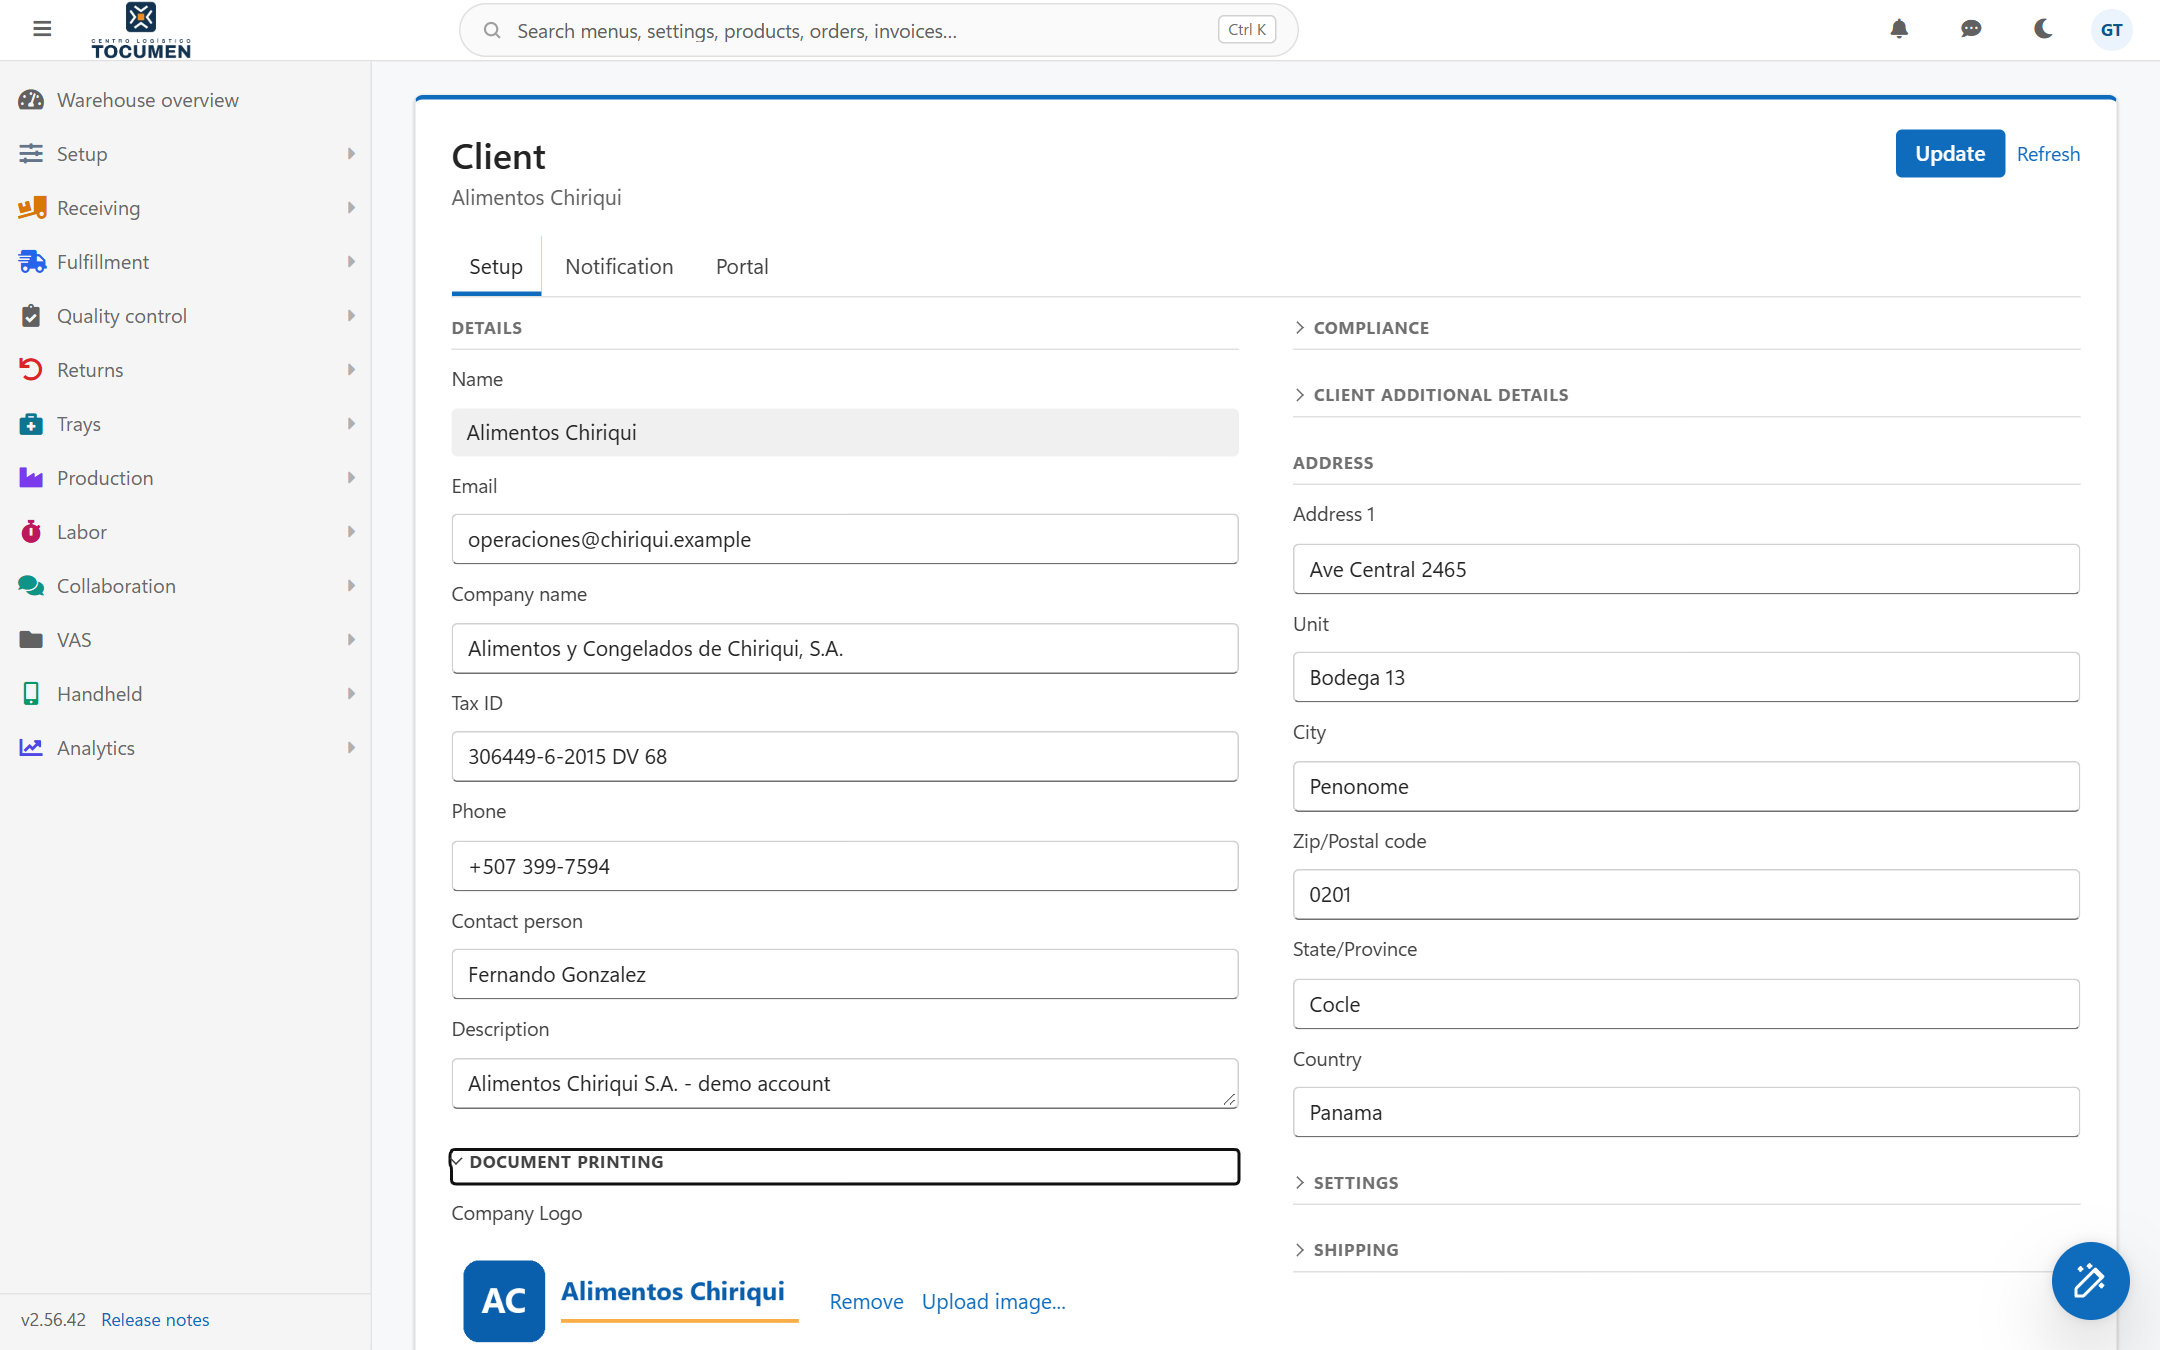Click the Analytics chart icon
The image size is (2160, 1350).
(31, 748)
